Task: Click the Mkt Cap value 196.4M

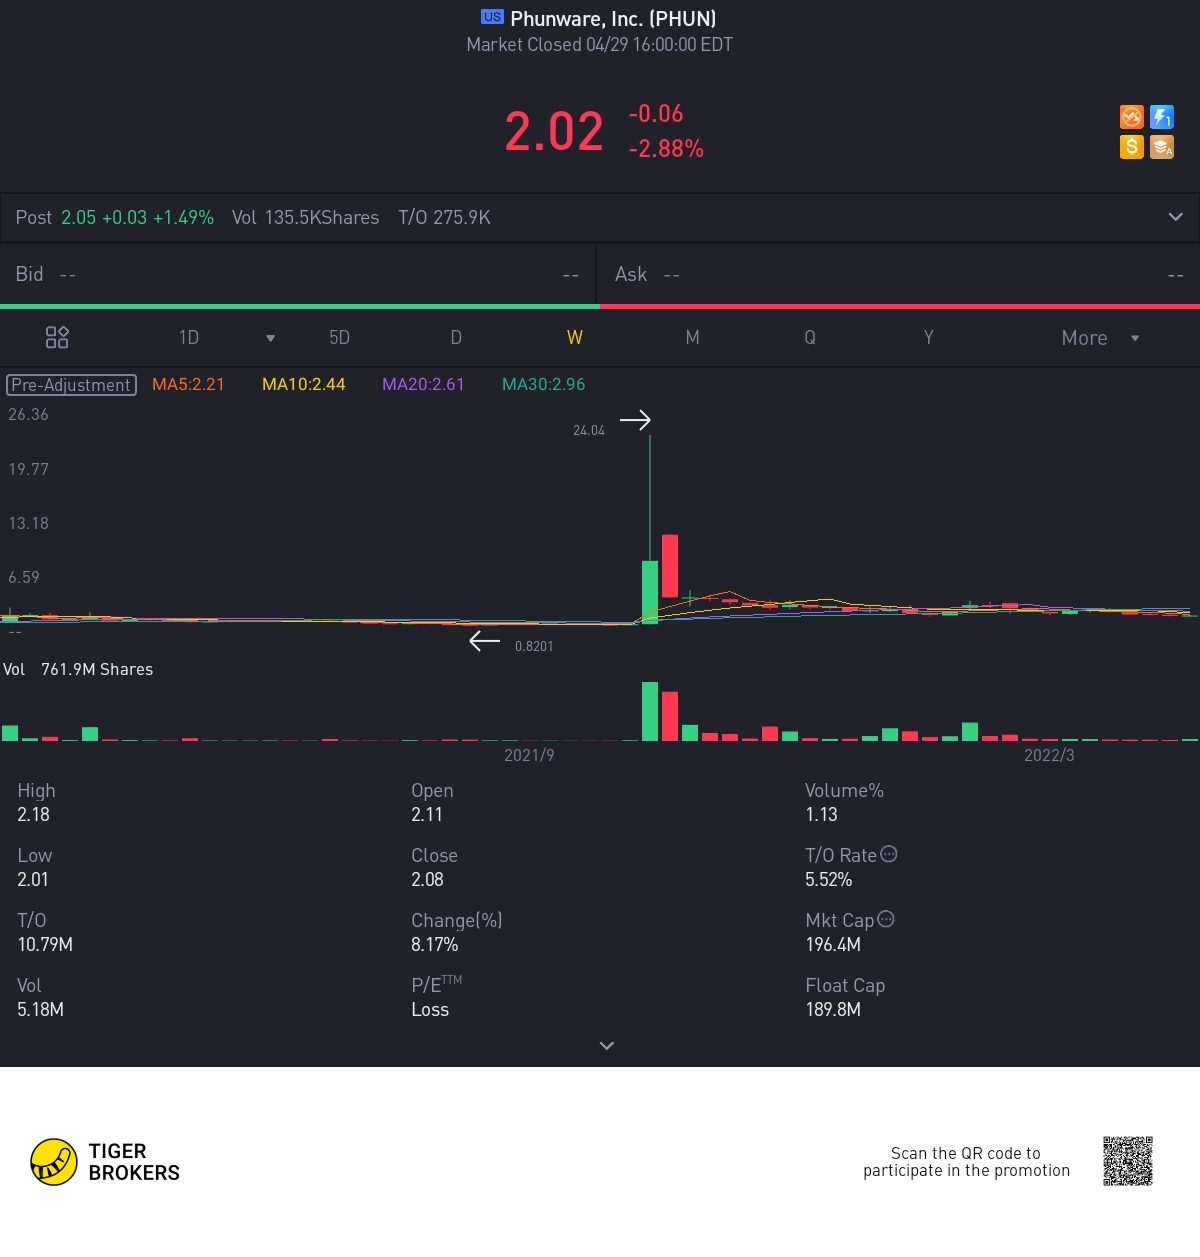Action: pos(833,944)
